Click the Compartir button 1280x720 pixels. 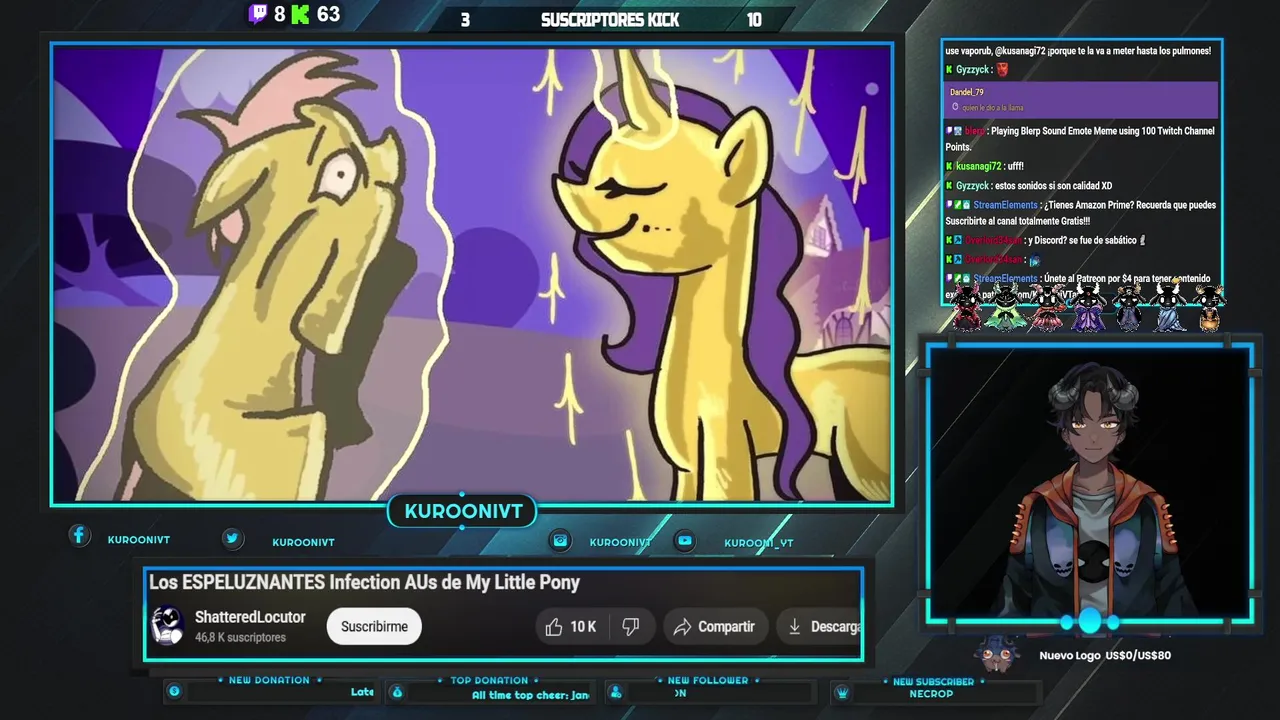714,626
